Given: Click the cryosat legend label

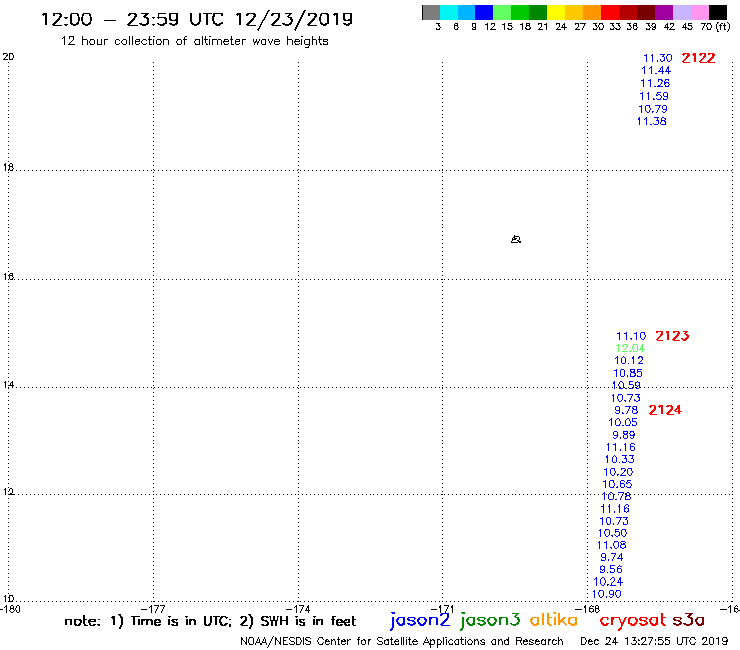Looking at the screenshot, I should click(x=632, y=620).
